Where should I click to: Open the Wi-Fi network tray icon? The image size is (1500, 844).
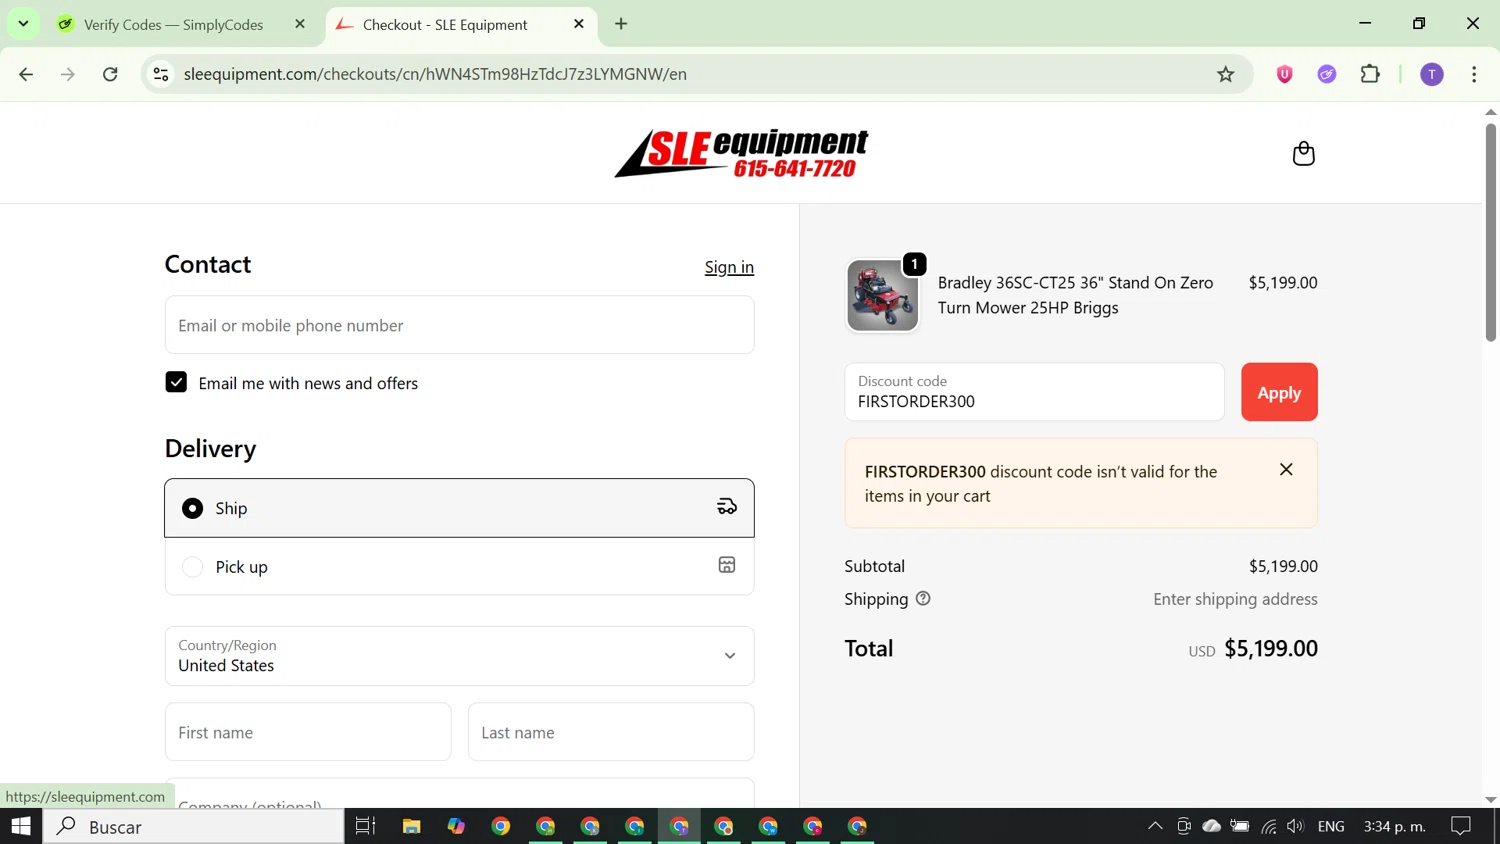1268,826
